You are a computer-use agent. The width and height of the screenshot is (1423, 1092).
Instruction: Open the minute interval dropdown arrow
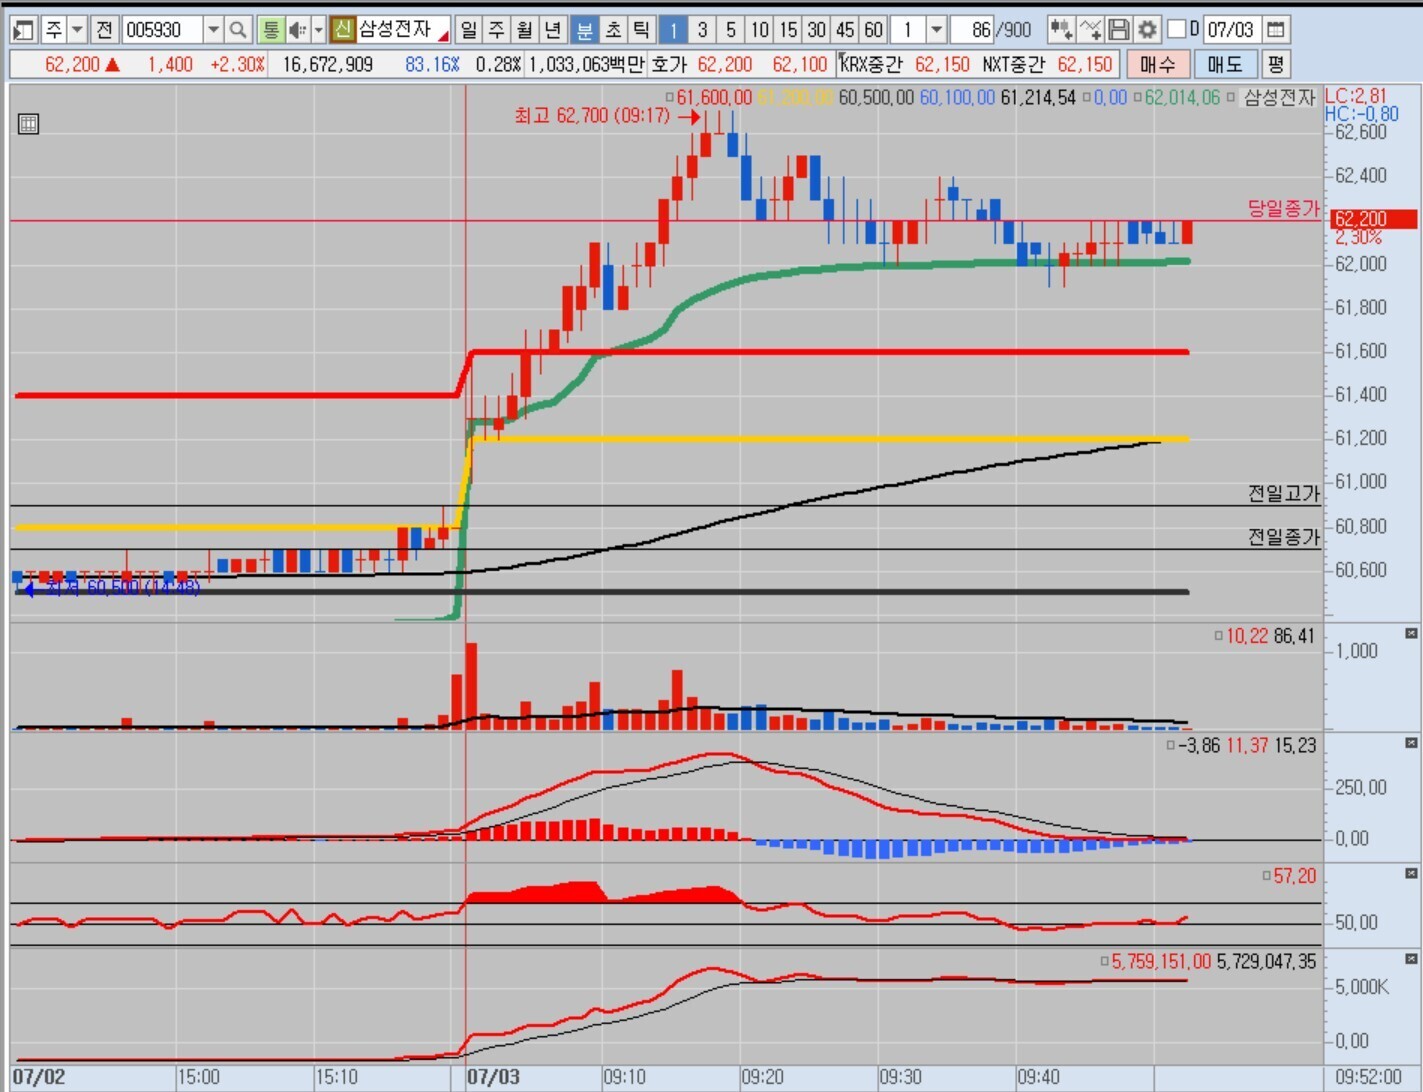(936, 30)
